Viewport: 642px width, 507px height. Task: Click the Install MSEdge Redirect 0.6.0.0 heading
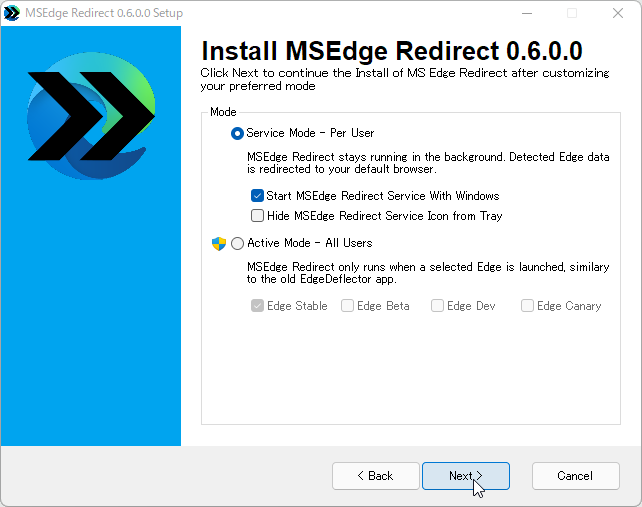click(x=392, y=51)
